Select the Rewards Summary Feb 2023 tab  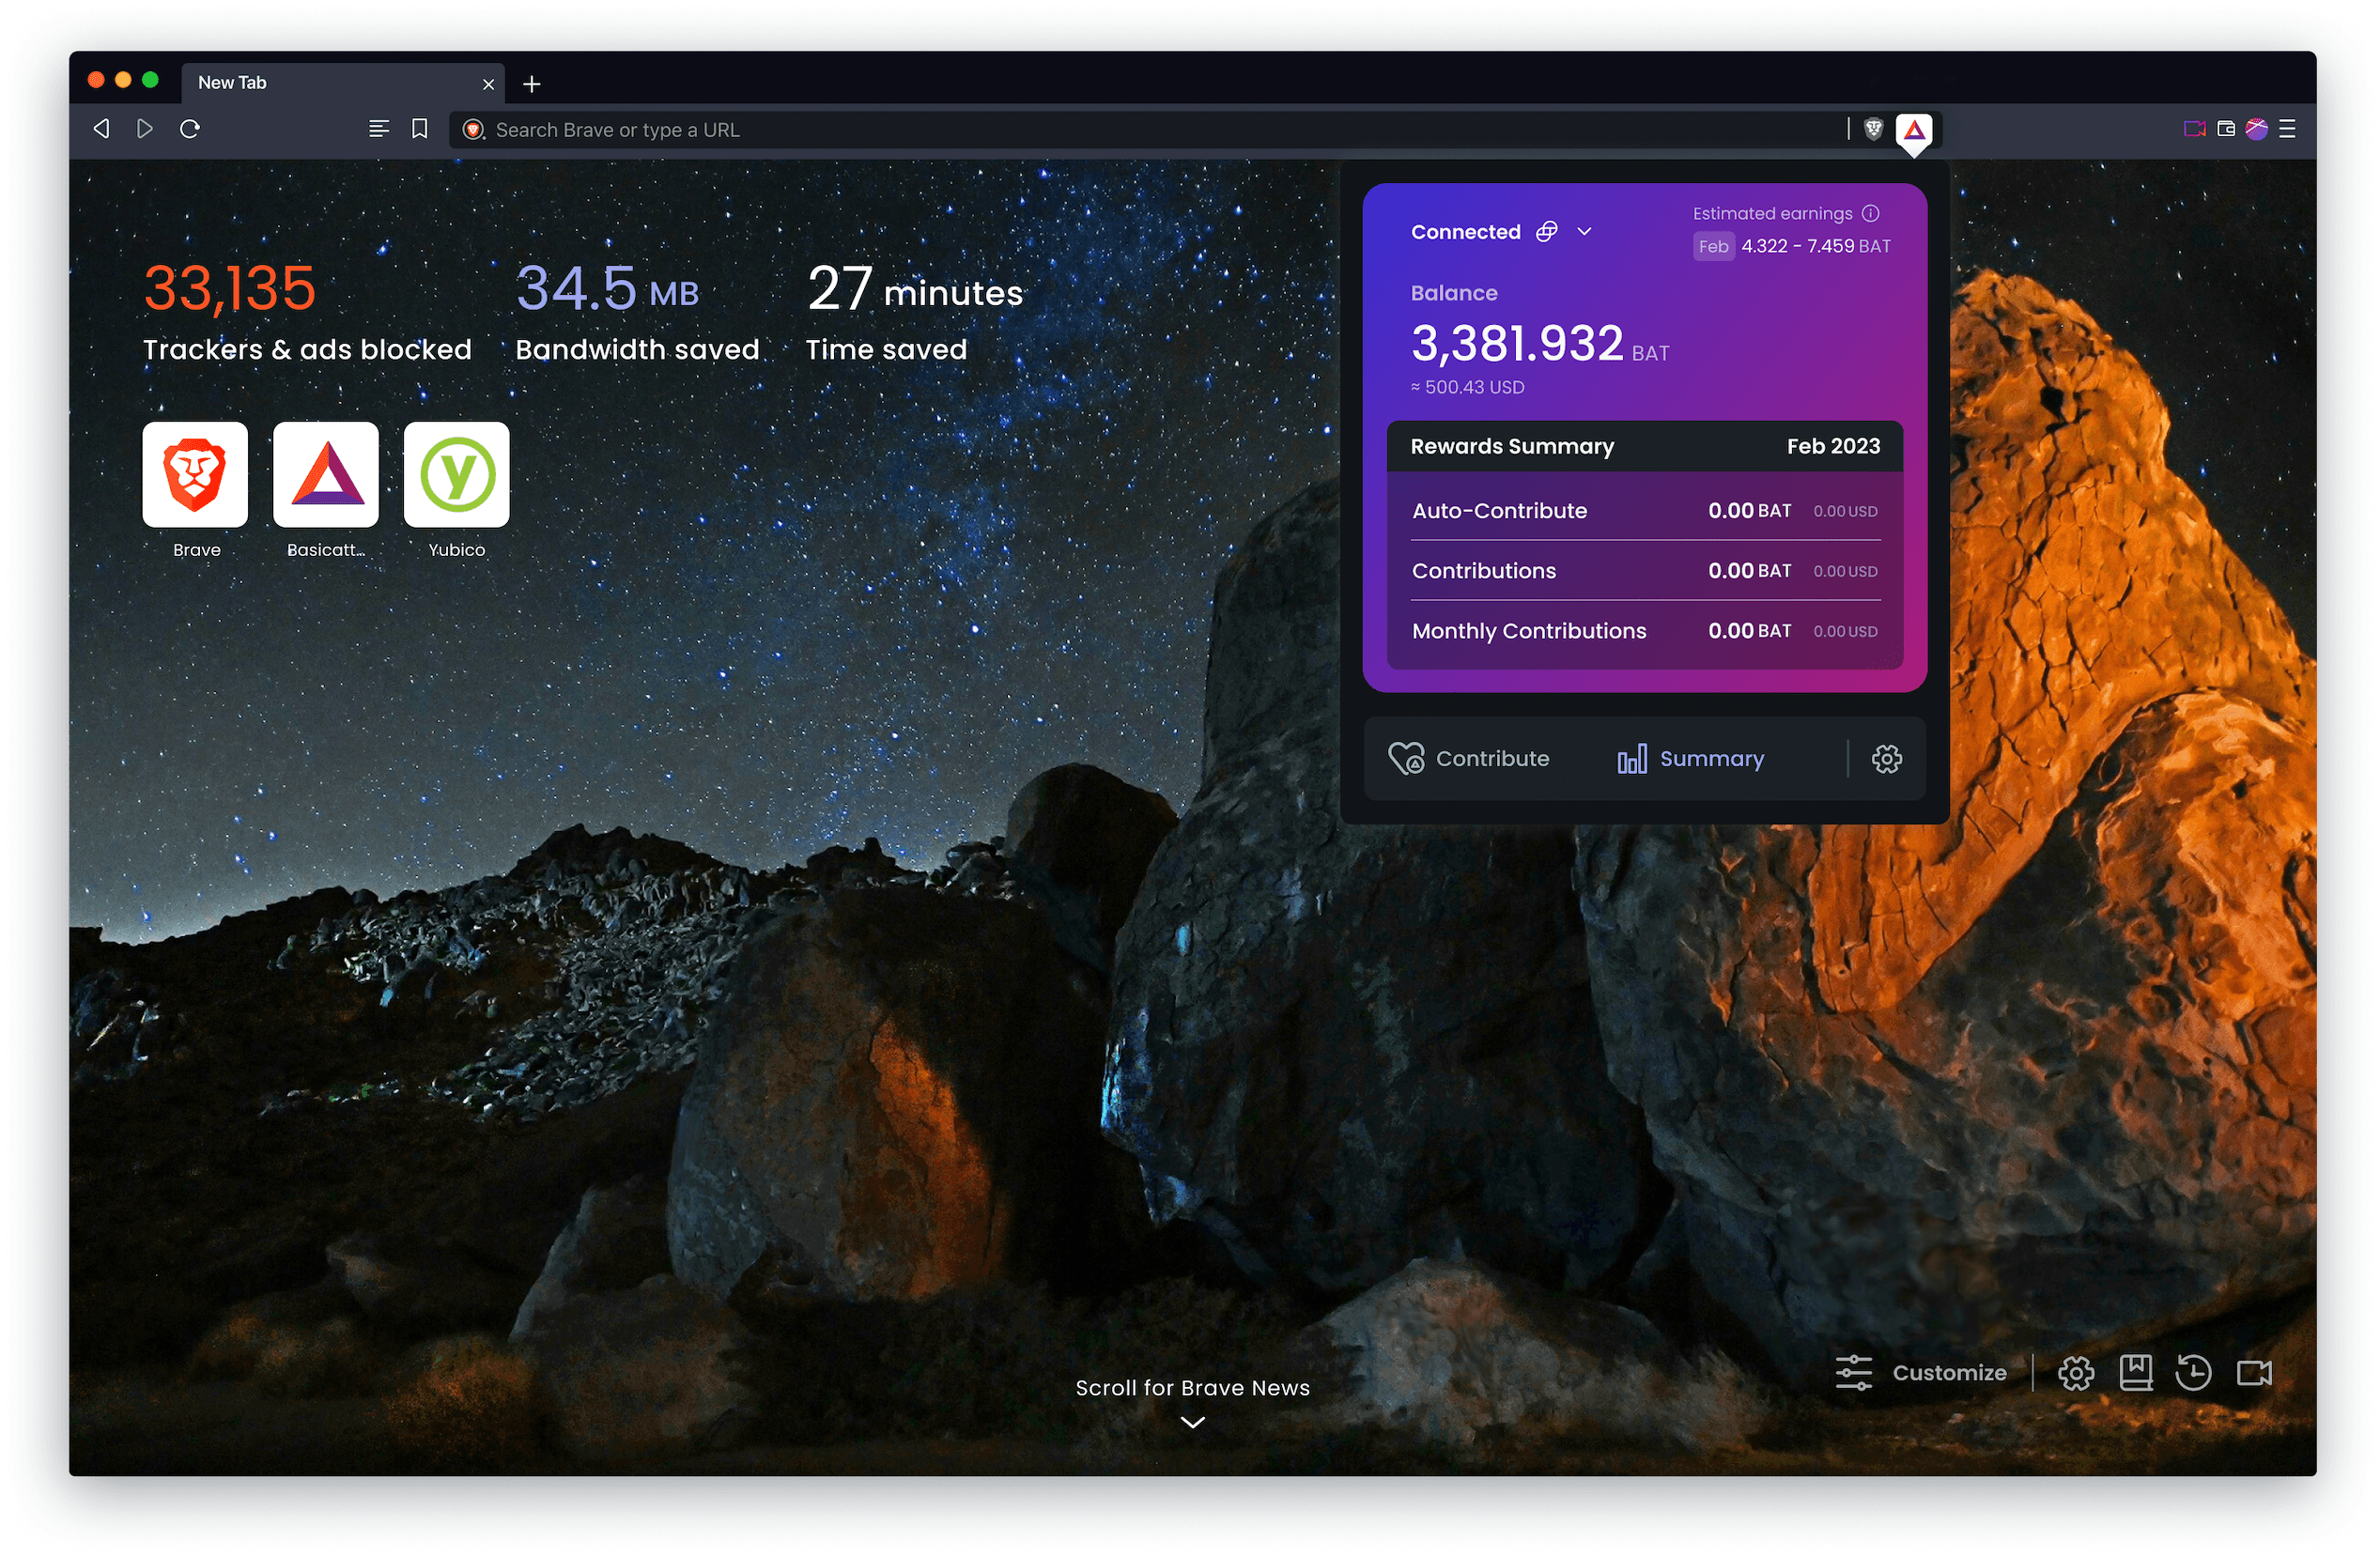tap(1642, 448)
